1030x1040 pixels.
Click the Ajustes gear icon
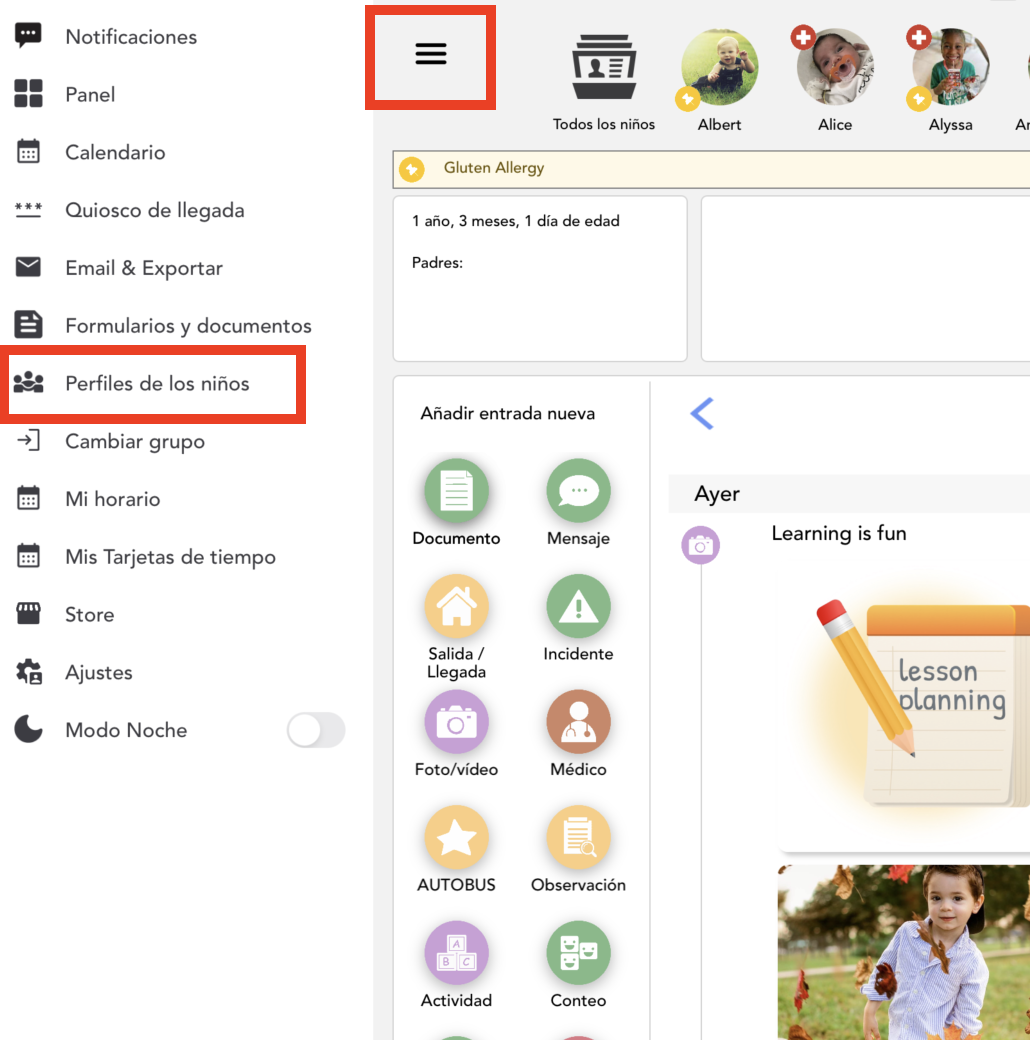[x=29, y=672]
